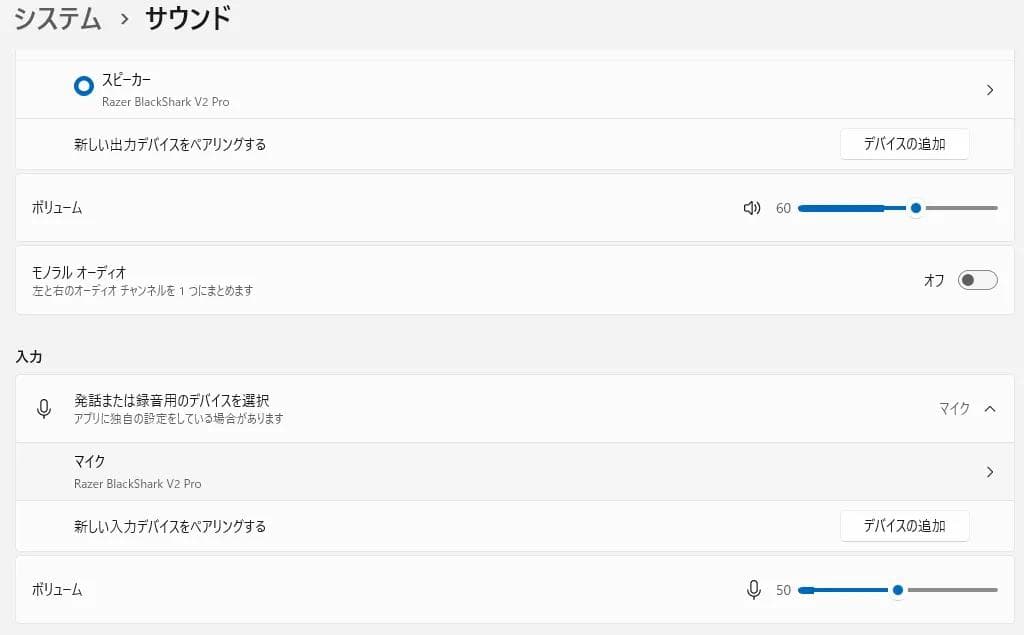
Task: Click the サウンド page title
Action: point(188,18)
